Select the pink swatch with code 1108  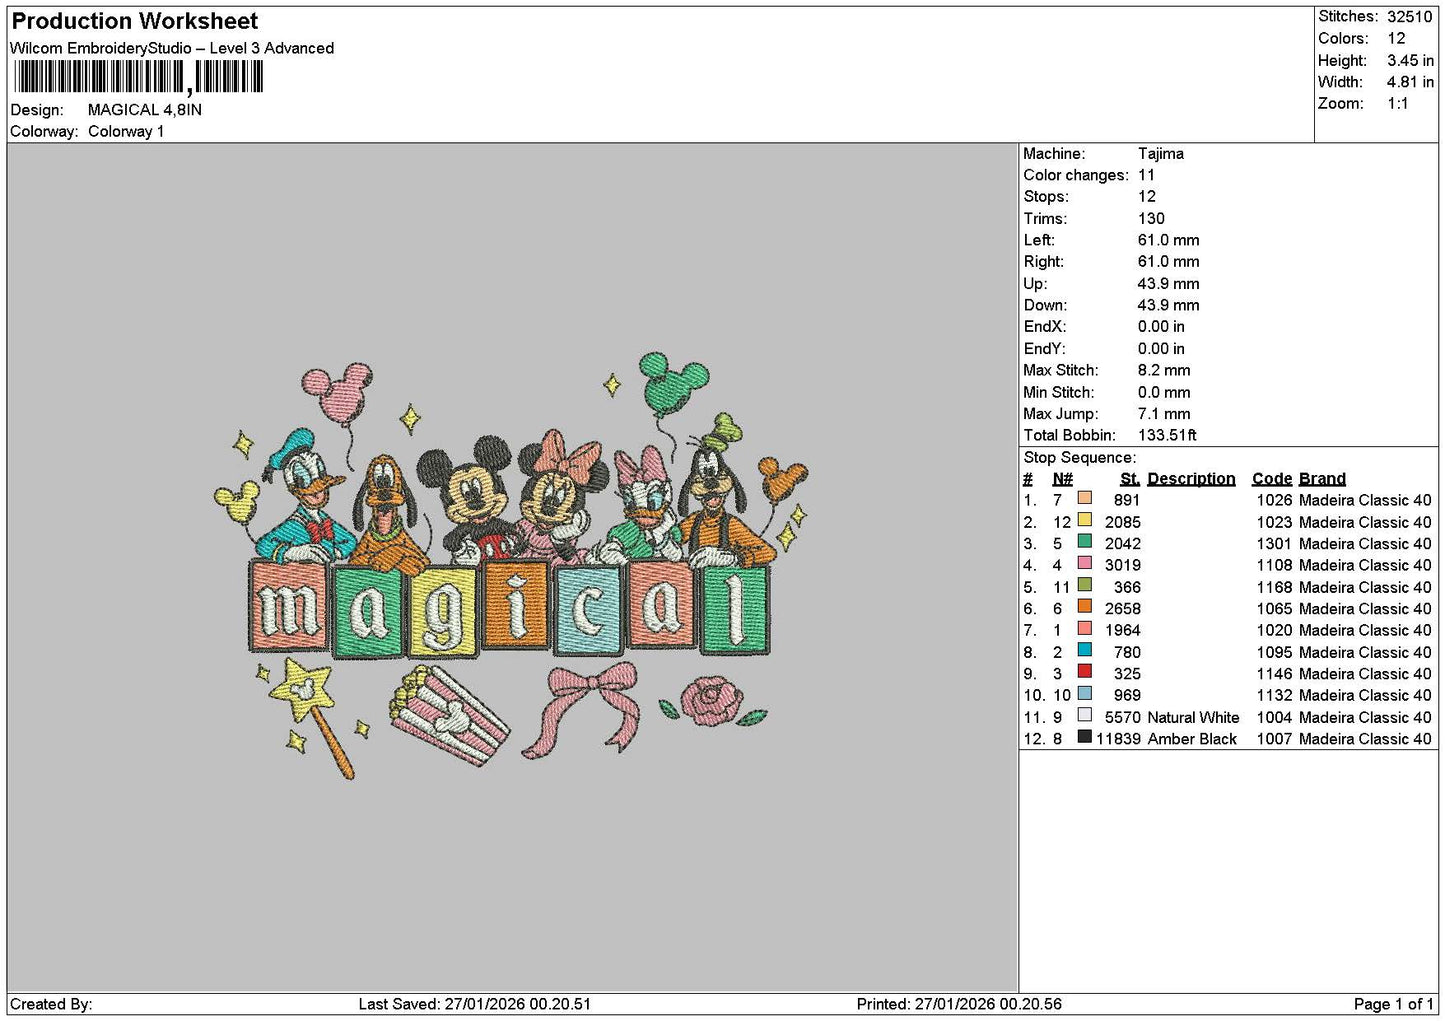point(1085,563)
